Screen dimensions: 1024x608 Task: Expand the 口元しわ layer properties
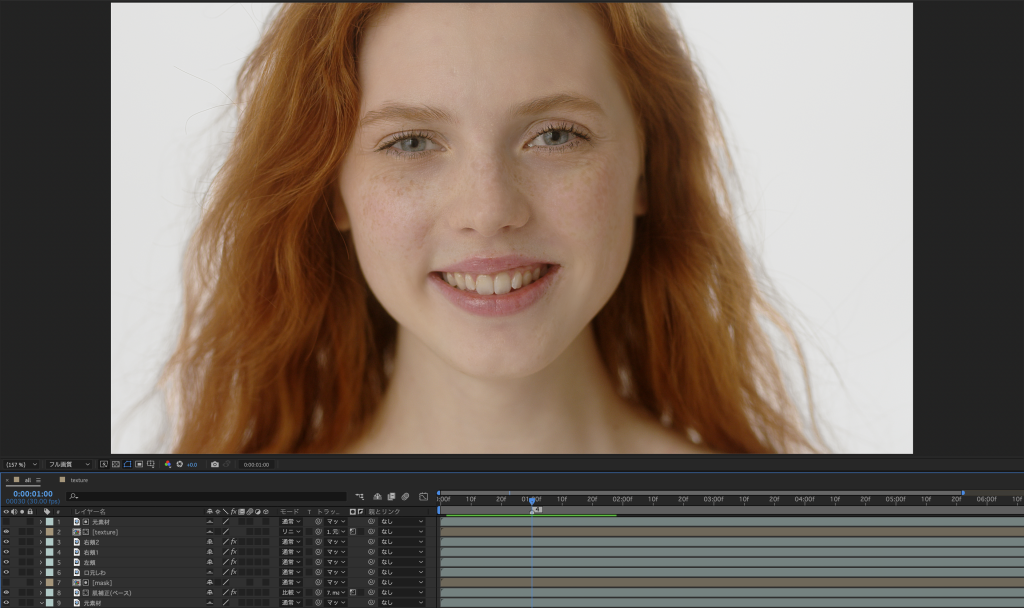41,572
